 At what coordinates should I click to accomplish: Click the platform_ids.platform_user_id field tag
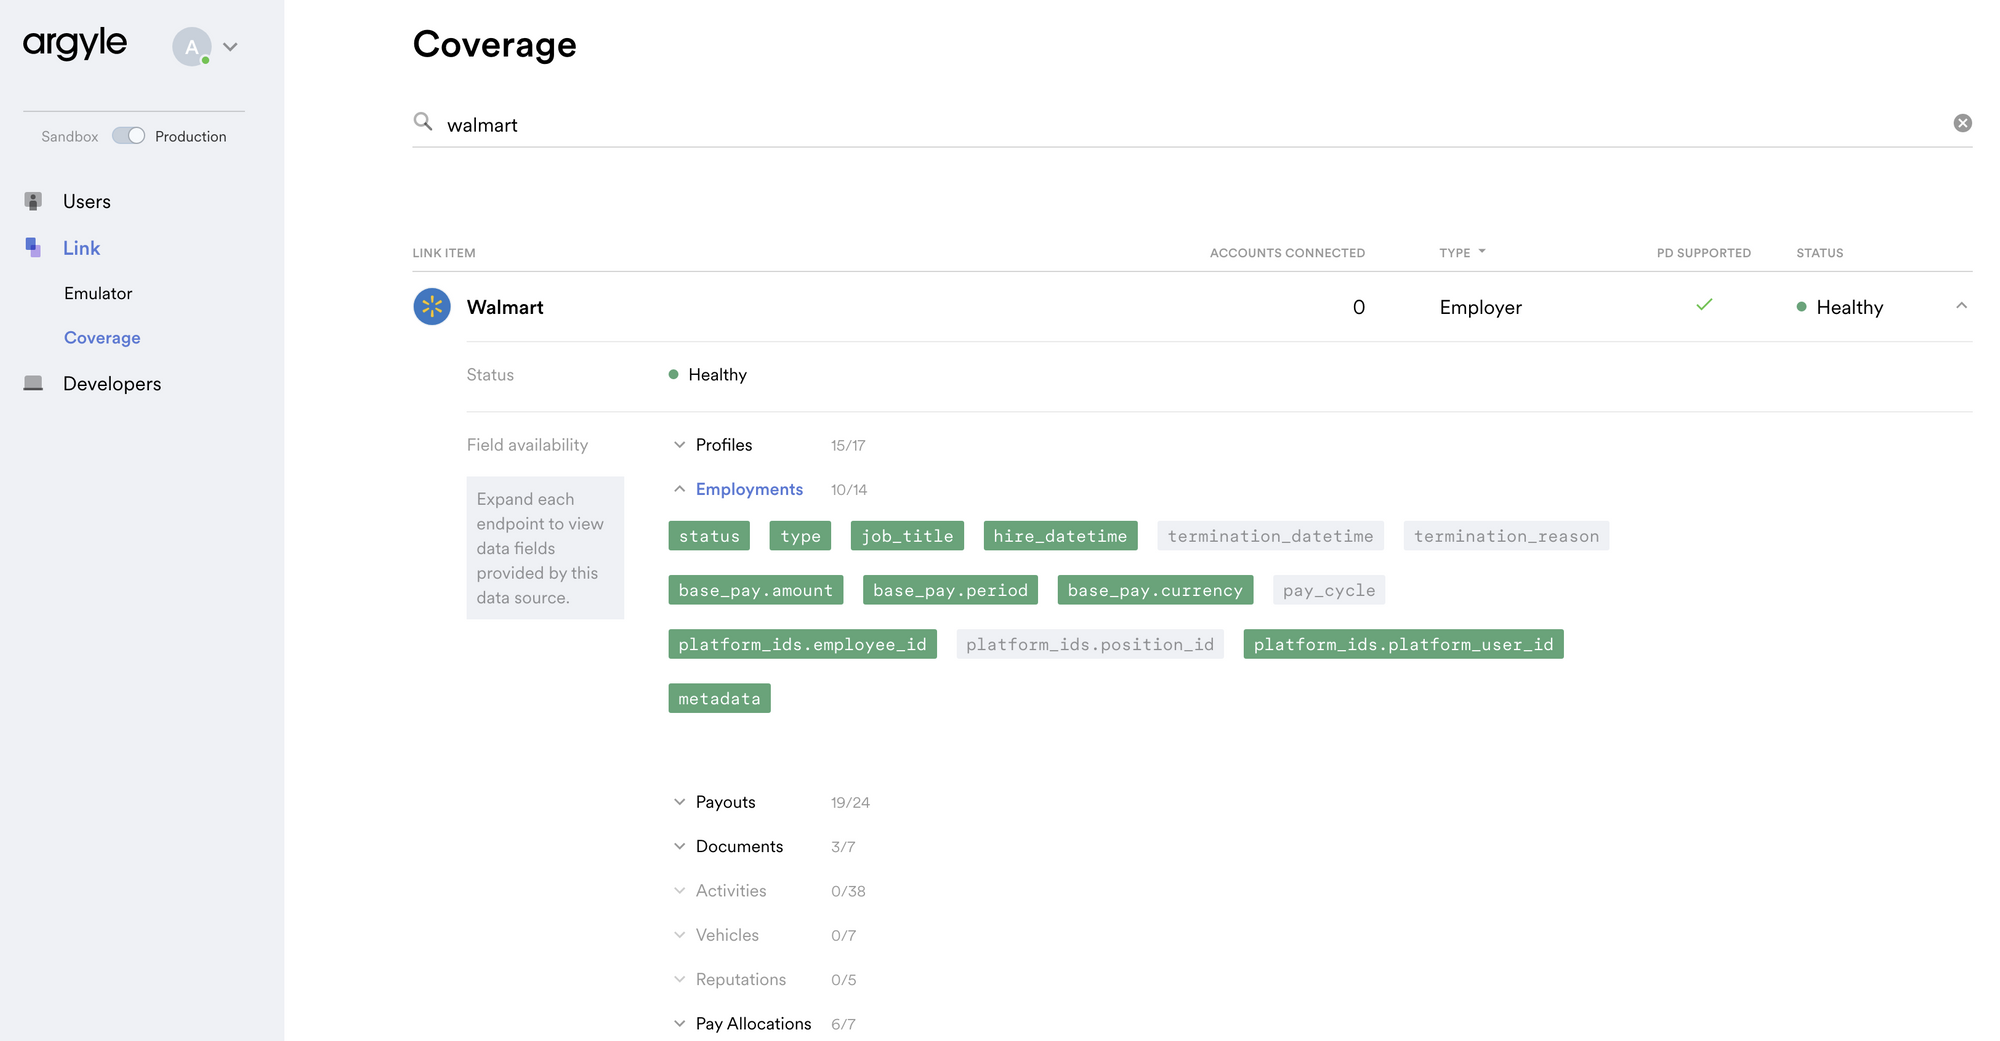click(1403, 644)
